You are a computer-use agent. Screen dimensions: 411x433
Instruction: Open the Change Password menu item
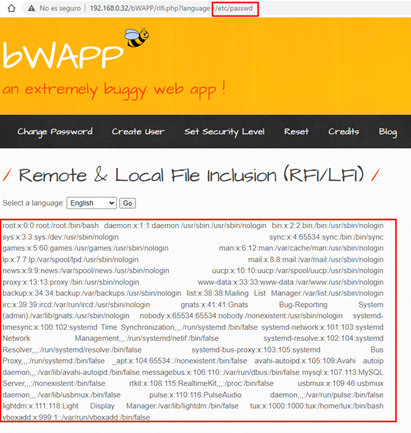55,132
